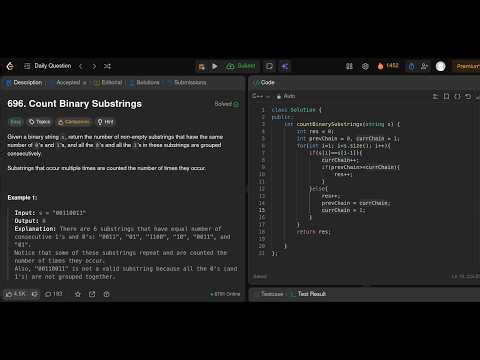This screenshot has width=480, height=360.
Task: Share the problem with share icon
Action: coord(92,294)
